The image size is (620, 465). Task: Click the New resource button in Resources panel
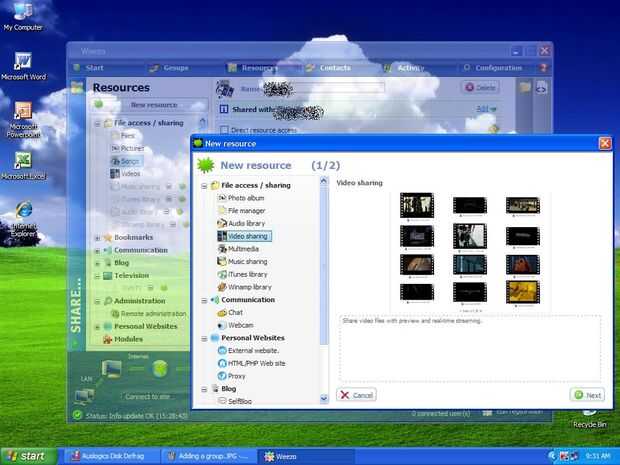point(149,105)
